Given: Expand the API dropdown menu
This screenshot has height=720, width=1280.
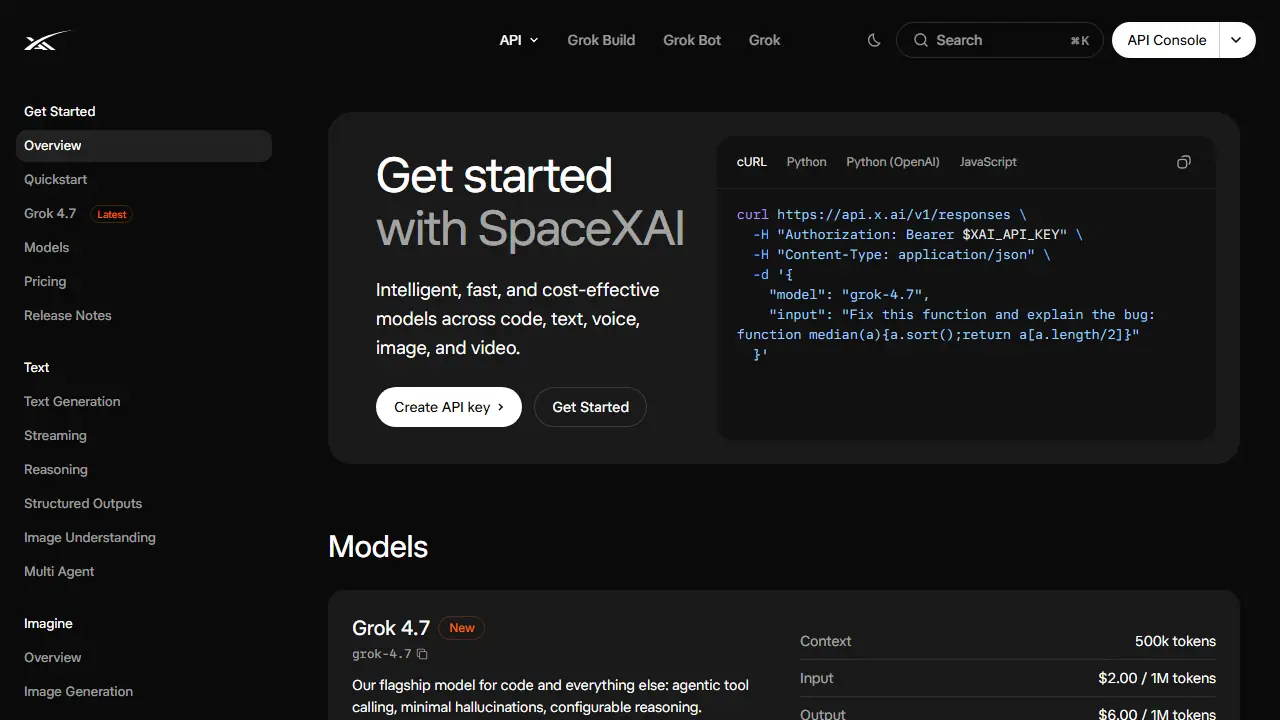Looking at the screenshot, I should (x=519, y=40).
